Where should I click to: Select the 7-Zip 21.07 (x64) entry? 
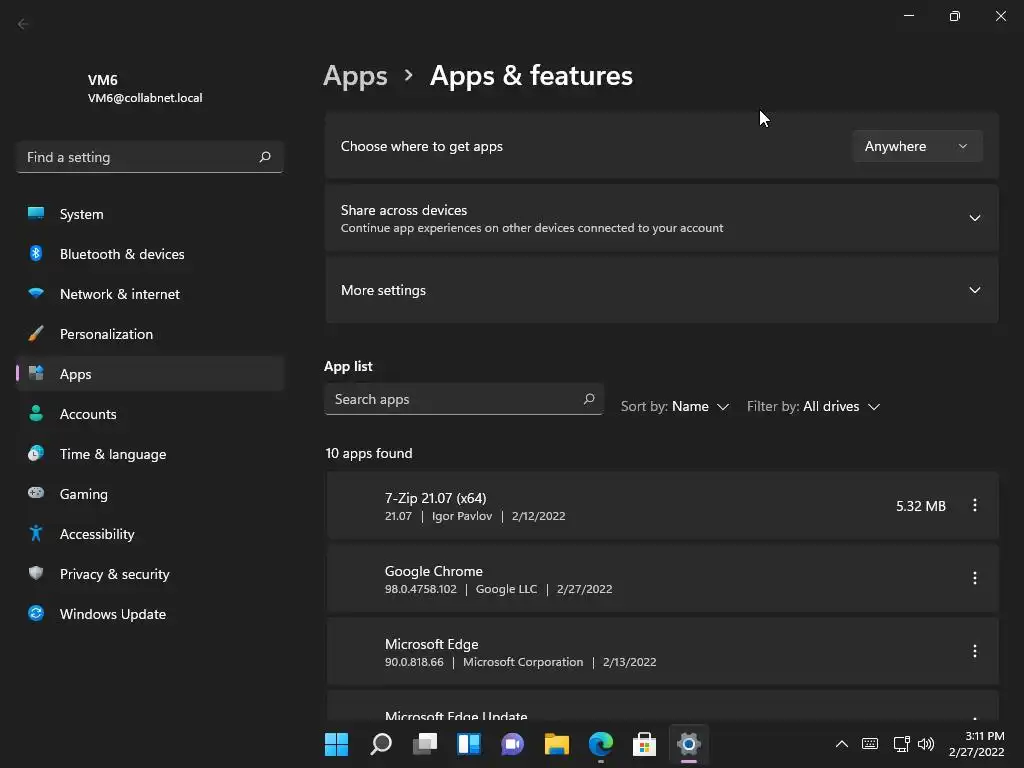(x=662, y=506)
